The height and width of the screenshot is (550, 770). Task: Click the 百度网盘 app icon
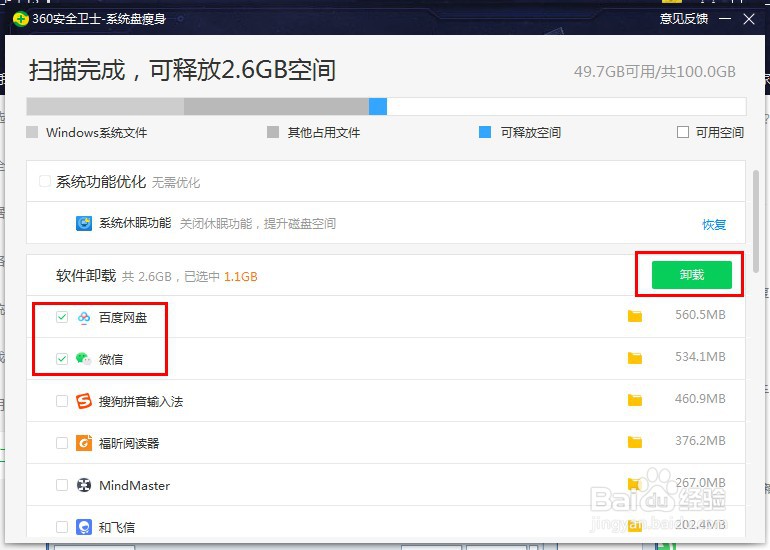[84, 317]
